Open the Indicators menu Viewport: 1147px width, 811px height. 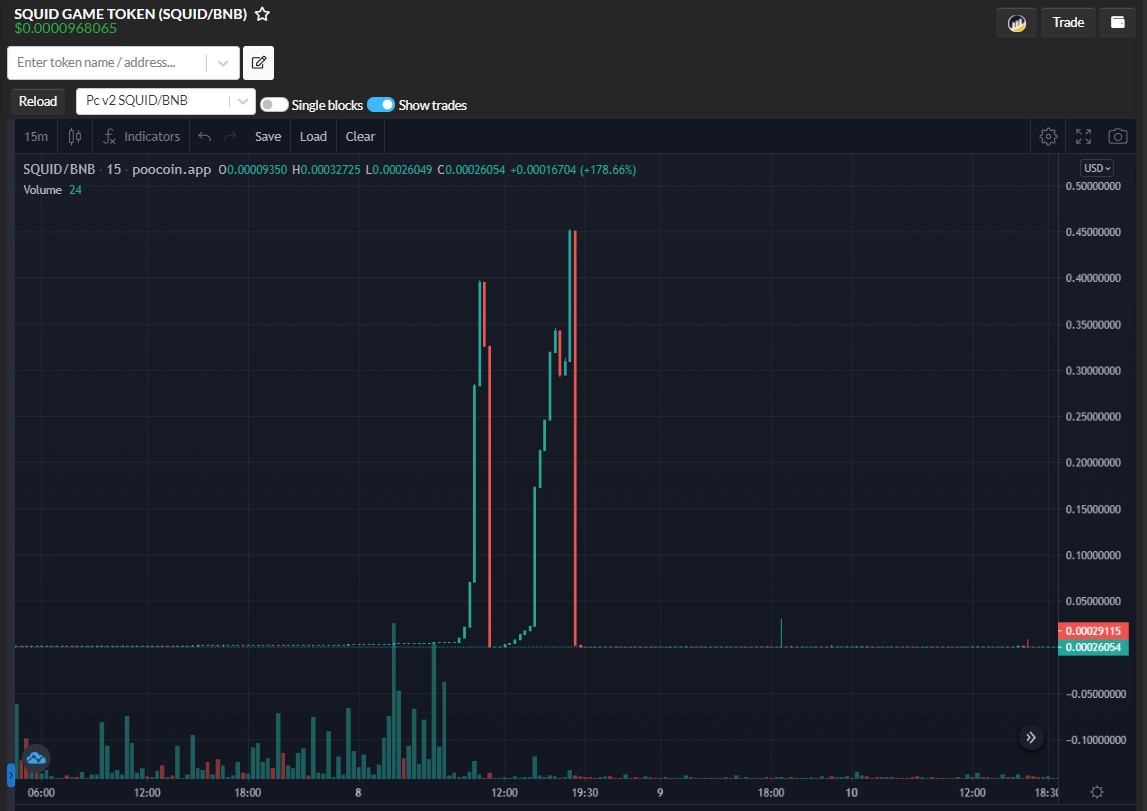[142, 136]
